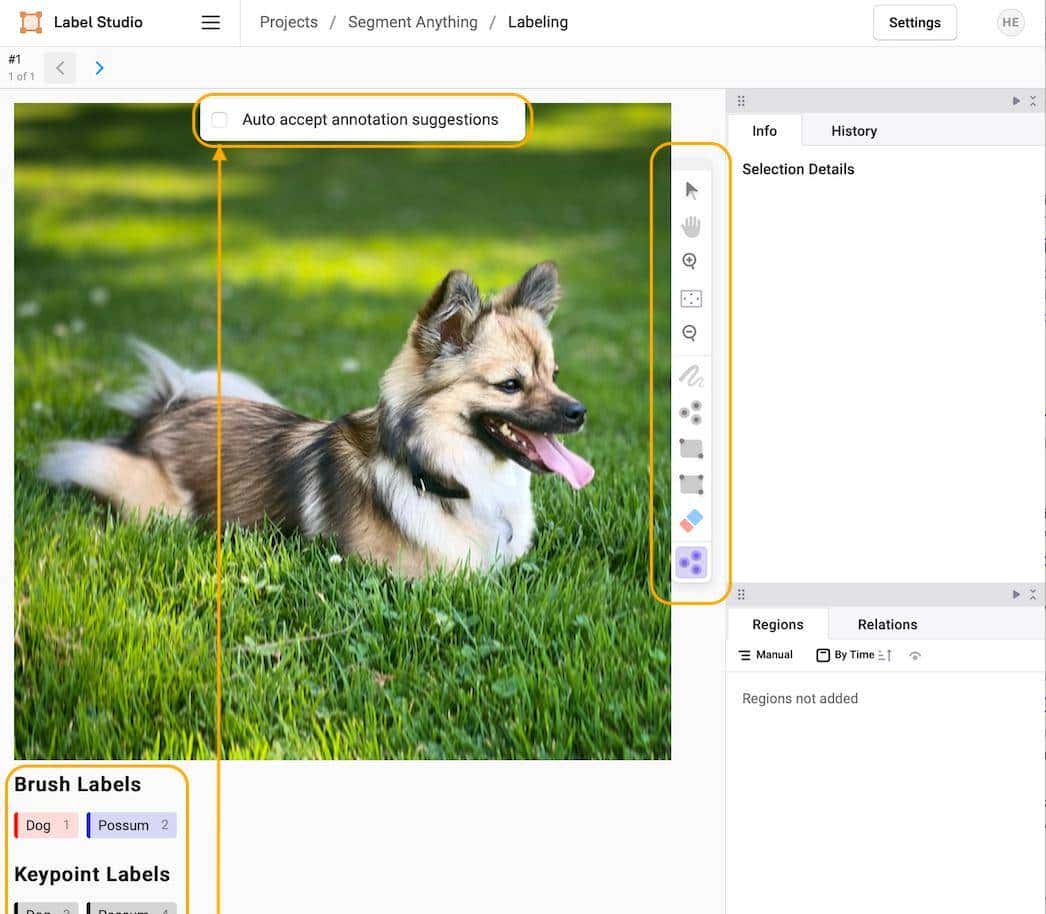Switch to the History tab
Screen dimensions: 1046x914
(x=853, y=131)
